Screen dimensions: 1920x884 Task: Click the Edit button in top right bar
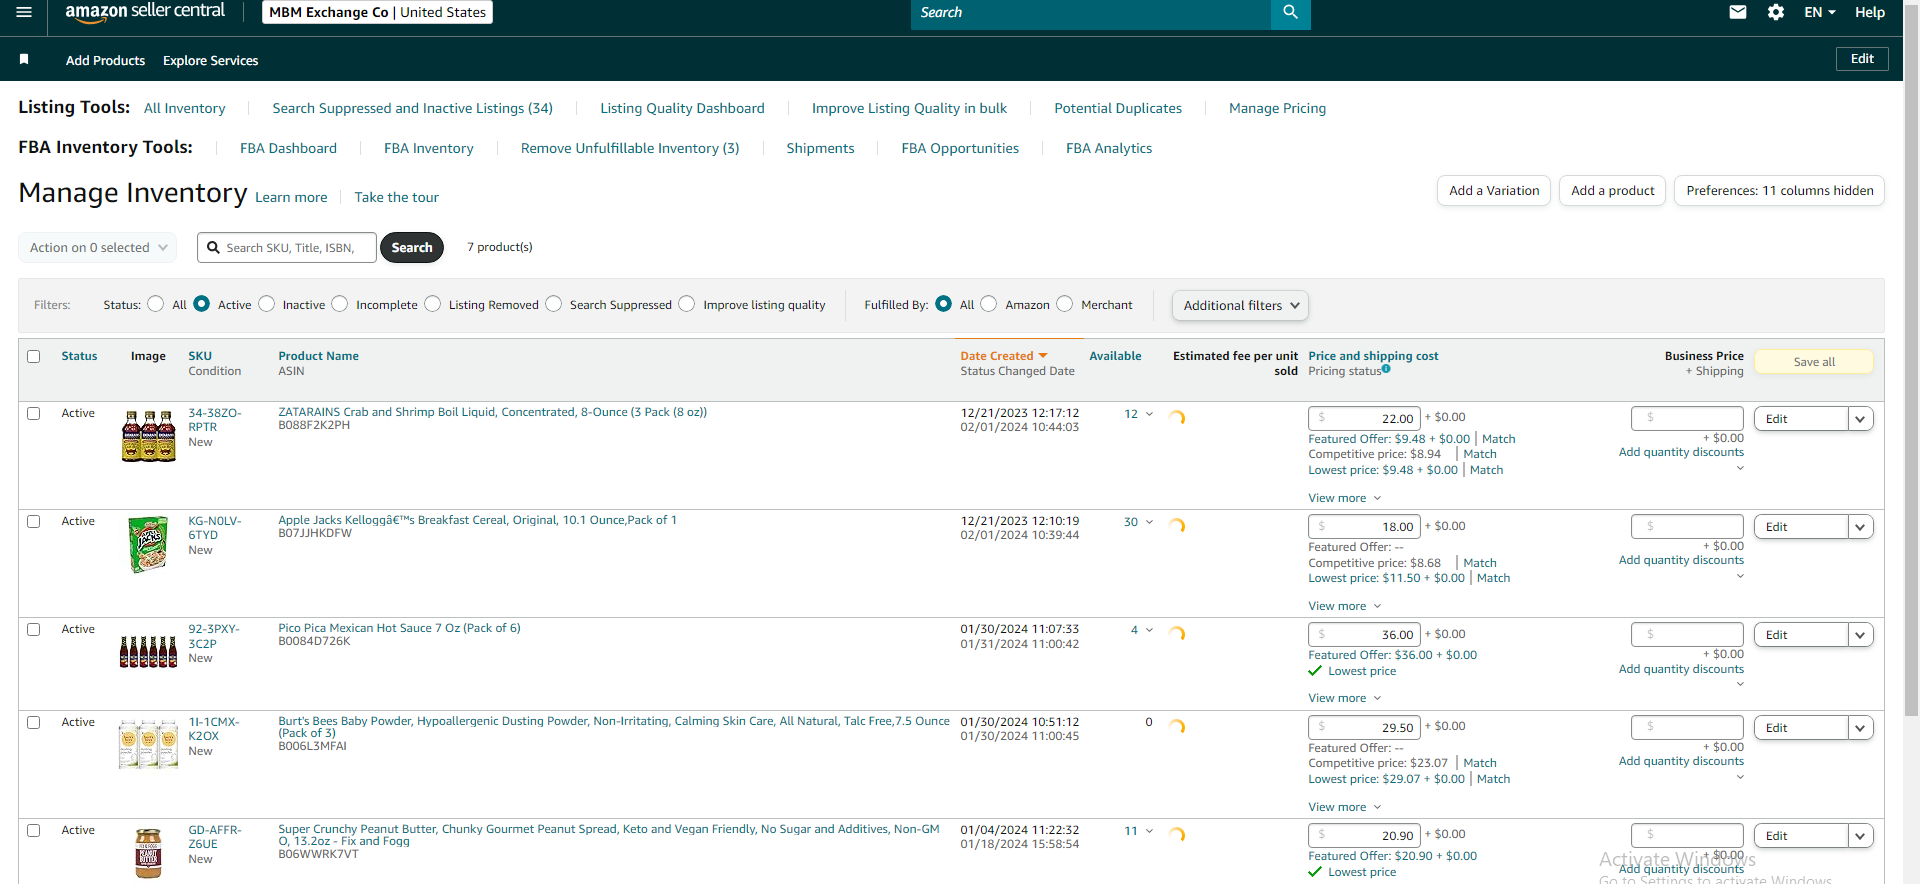(x=1862, y=59)
